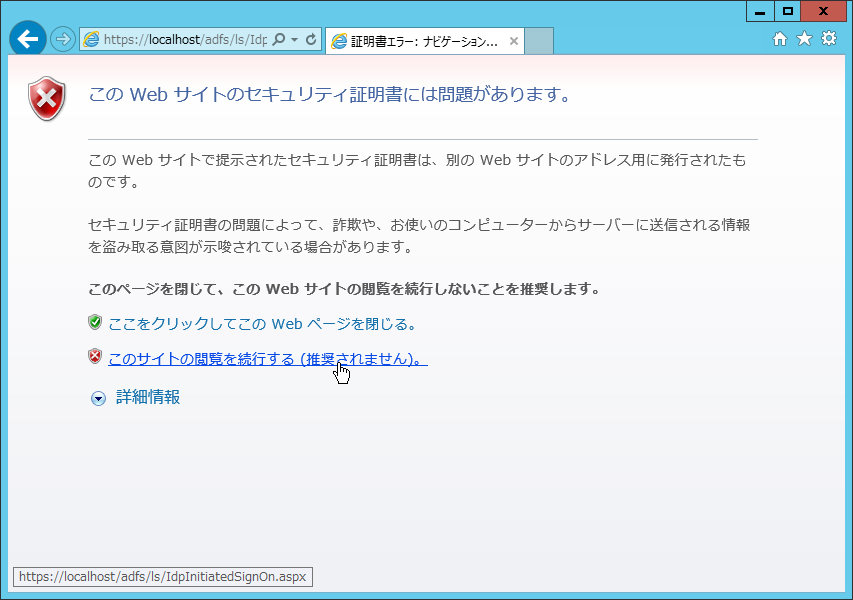Click the paragraph starting セキュリティ証明書の問題によって
The width and height of the screenshot is (853, 600).
tap(419, 236)
